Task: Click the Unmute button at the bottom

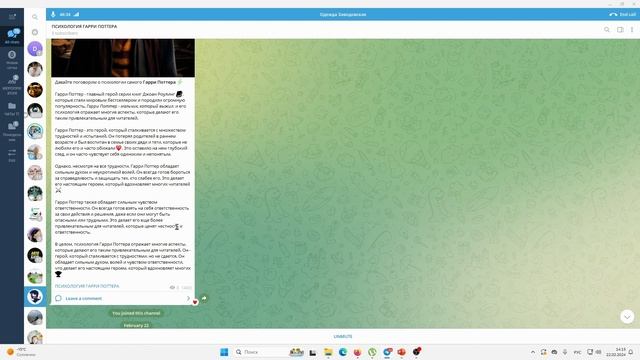Action: (x=343, y=336)
